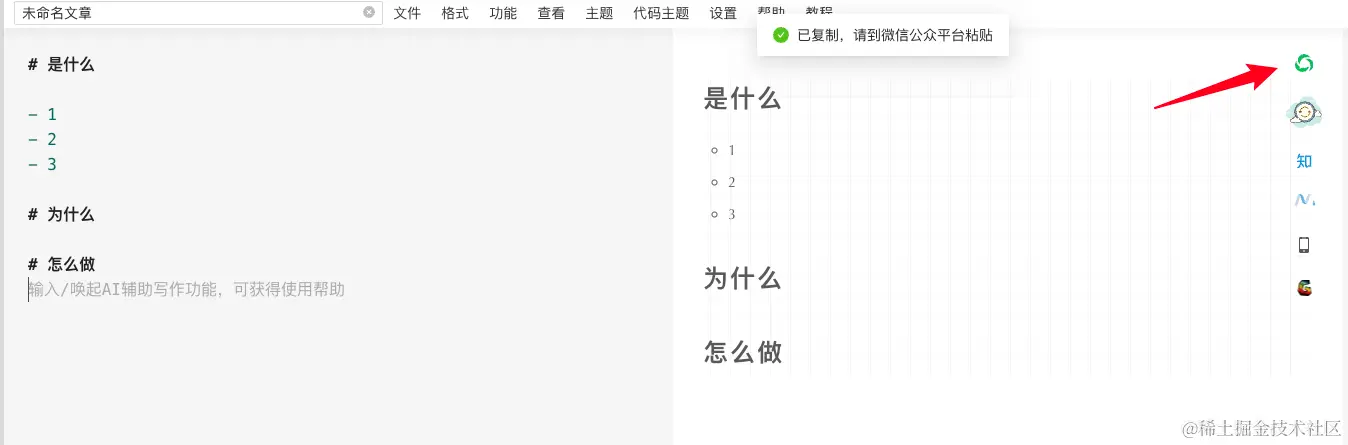The height and width of the screenshot is (445, 1348).
Task: Click the colorful G icon at the sidebar bottom
Action: coord(1303,288)
